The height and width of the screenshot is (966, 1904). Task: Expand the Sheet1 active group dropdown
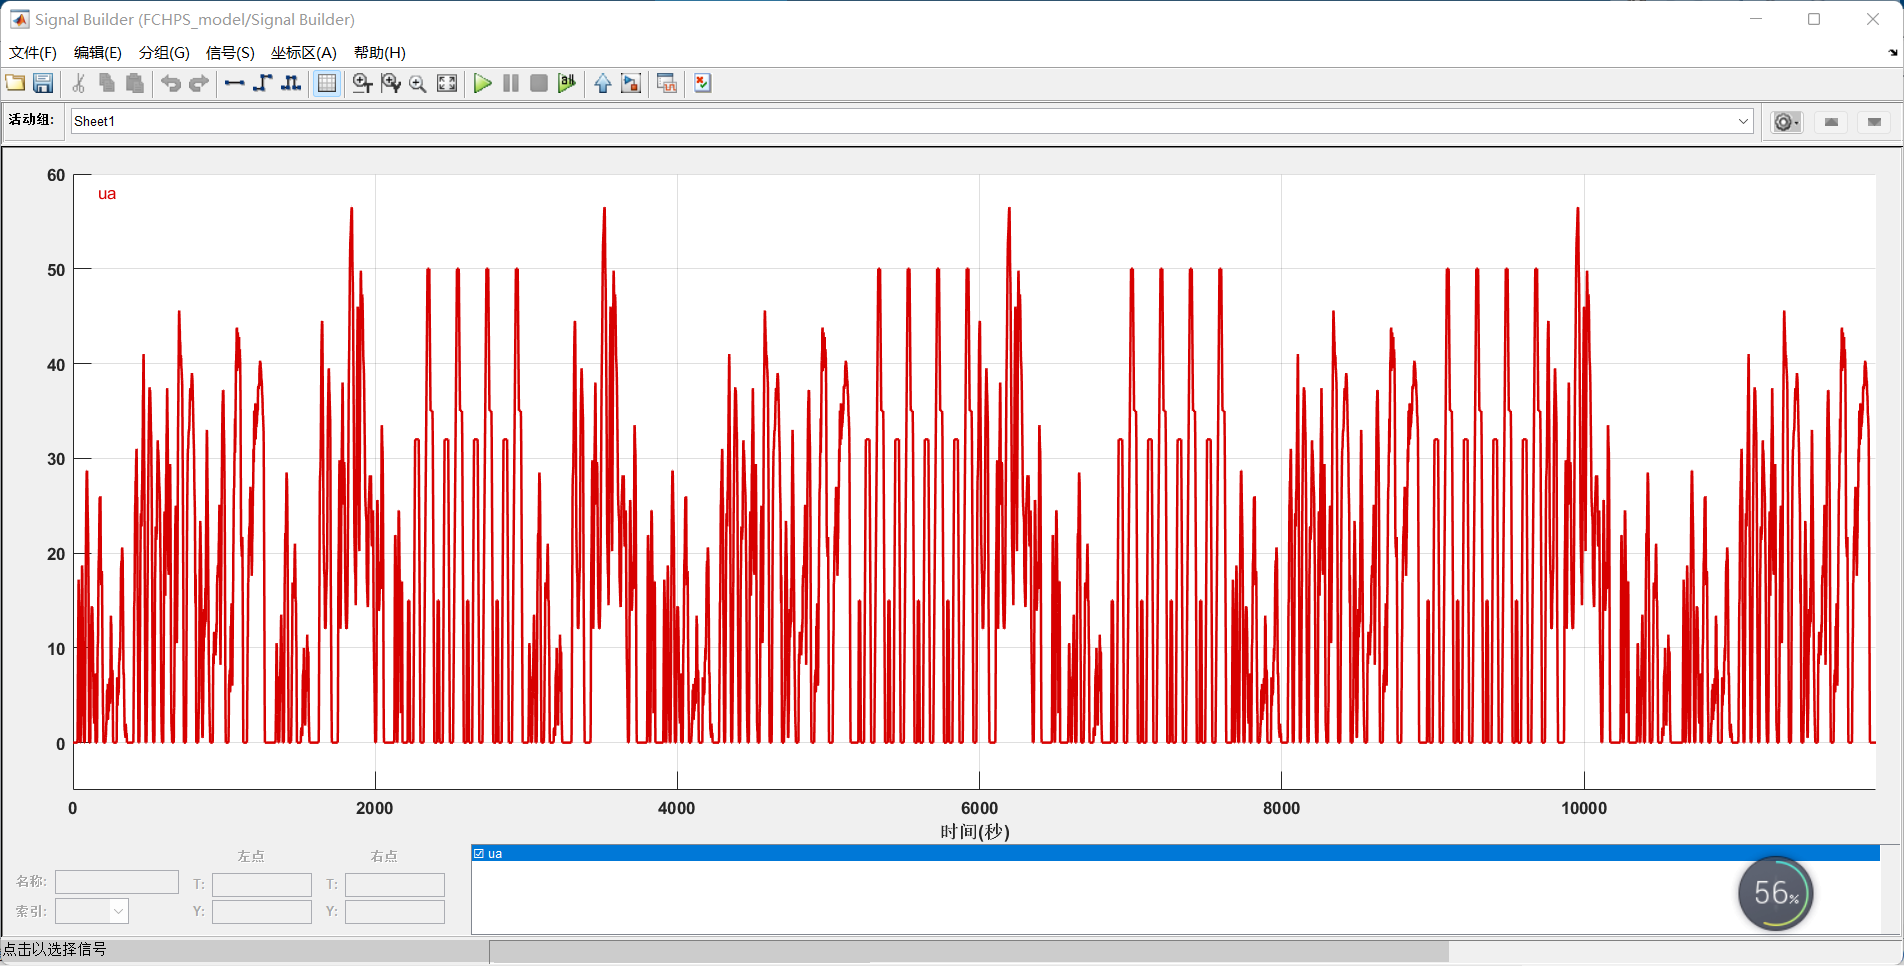tap(1743, 121)
